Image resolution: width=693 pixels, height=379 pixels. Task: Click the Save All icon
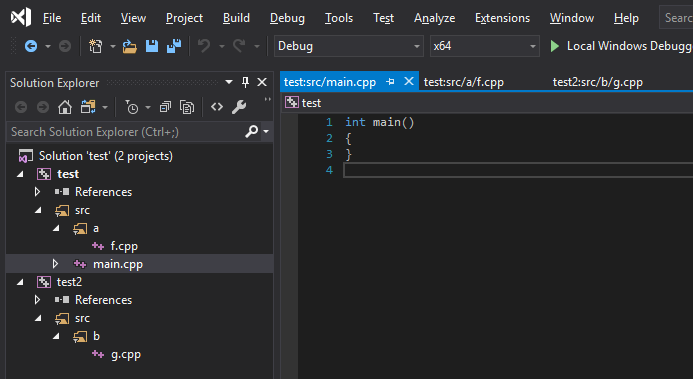(x=174, y=46)
